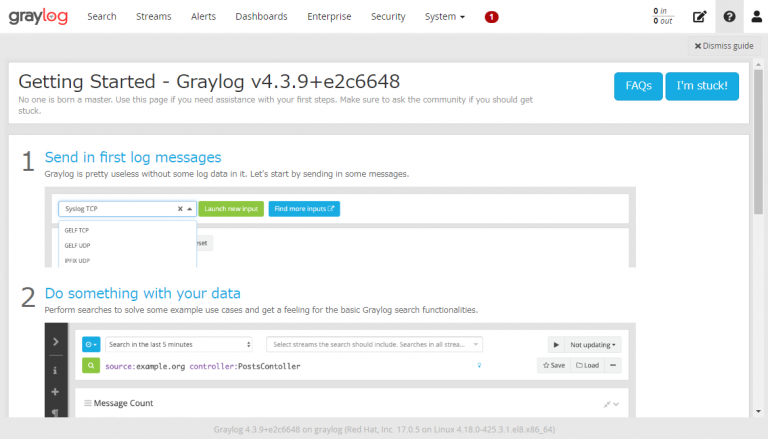Viewport: 768px width, 439px height.
Task: Open the Enterprise menu item
Action: coord(329,17)
